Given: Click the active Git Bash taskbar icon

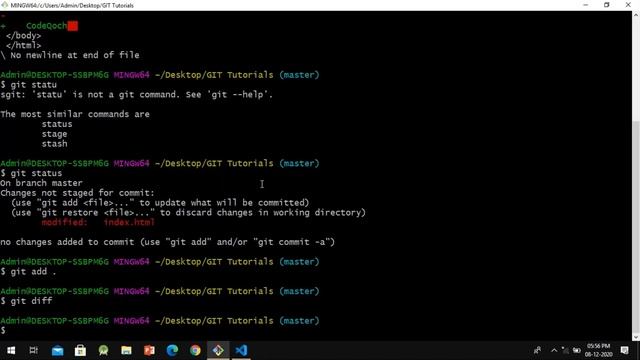Looking at the screenshot, I should [218, 350].
